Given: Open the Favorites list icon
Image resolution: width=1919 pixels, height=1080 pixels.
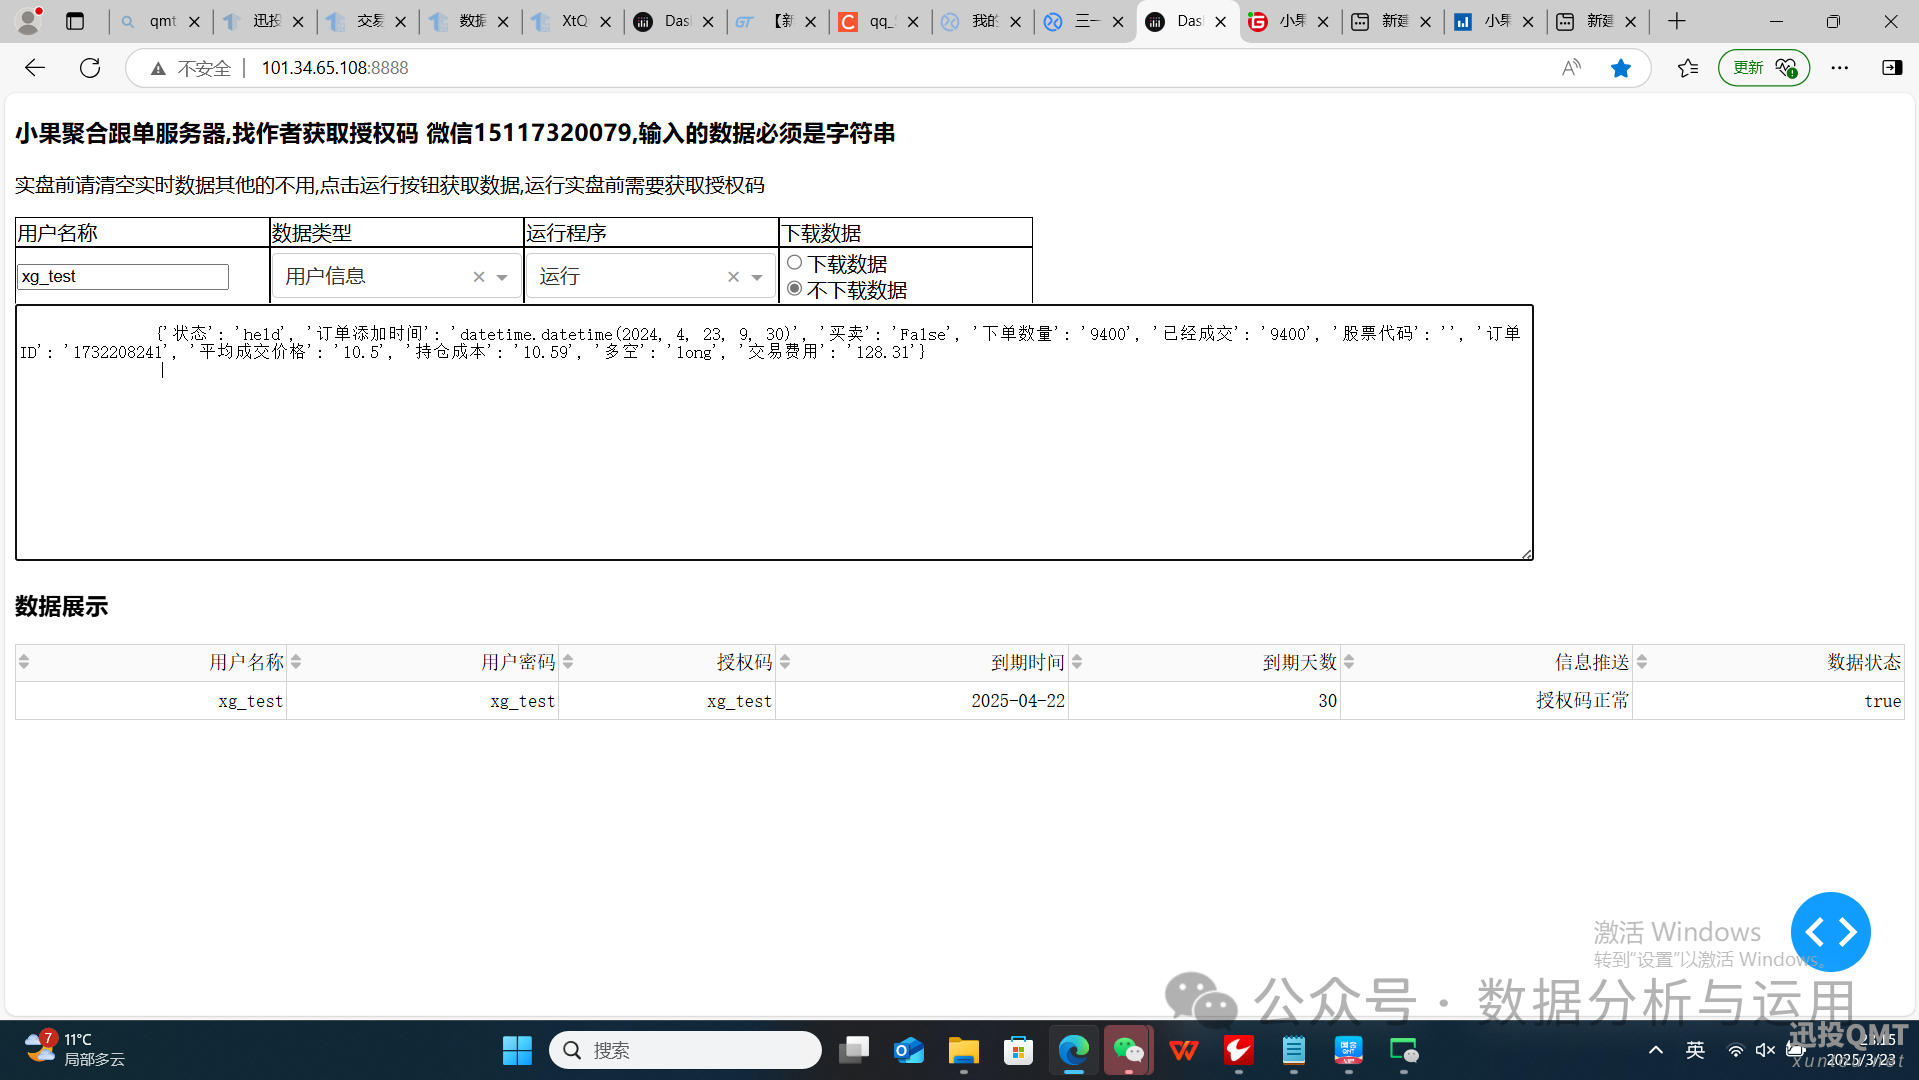Looking at the screenshot, I should coord(1688,67).
